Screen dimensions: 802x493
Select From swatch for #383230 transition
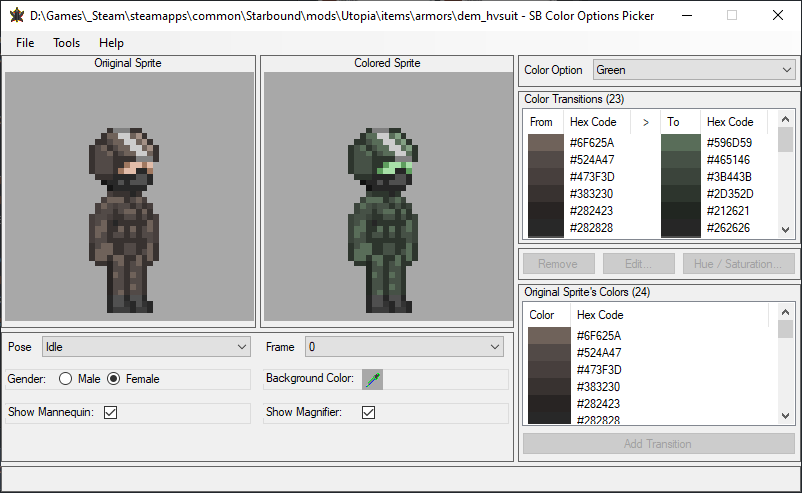(545, 194)
